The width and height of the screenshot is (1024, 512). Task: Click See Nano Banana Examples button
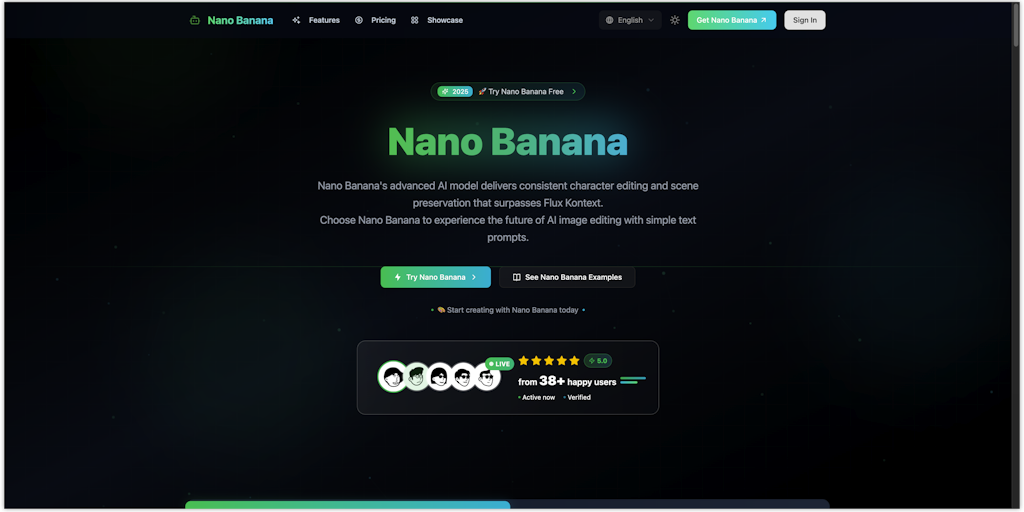(x=567, y=277)
